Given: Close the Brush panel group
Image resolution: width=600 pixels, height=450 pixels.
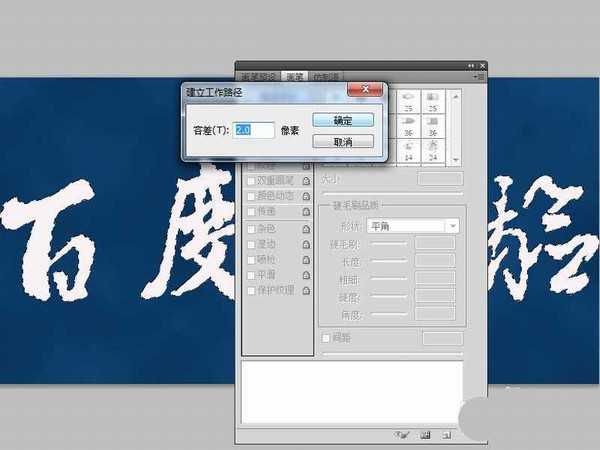Looking at the screenshot, I should (483, 66).
